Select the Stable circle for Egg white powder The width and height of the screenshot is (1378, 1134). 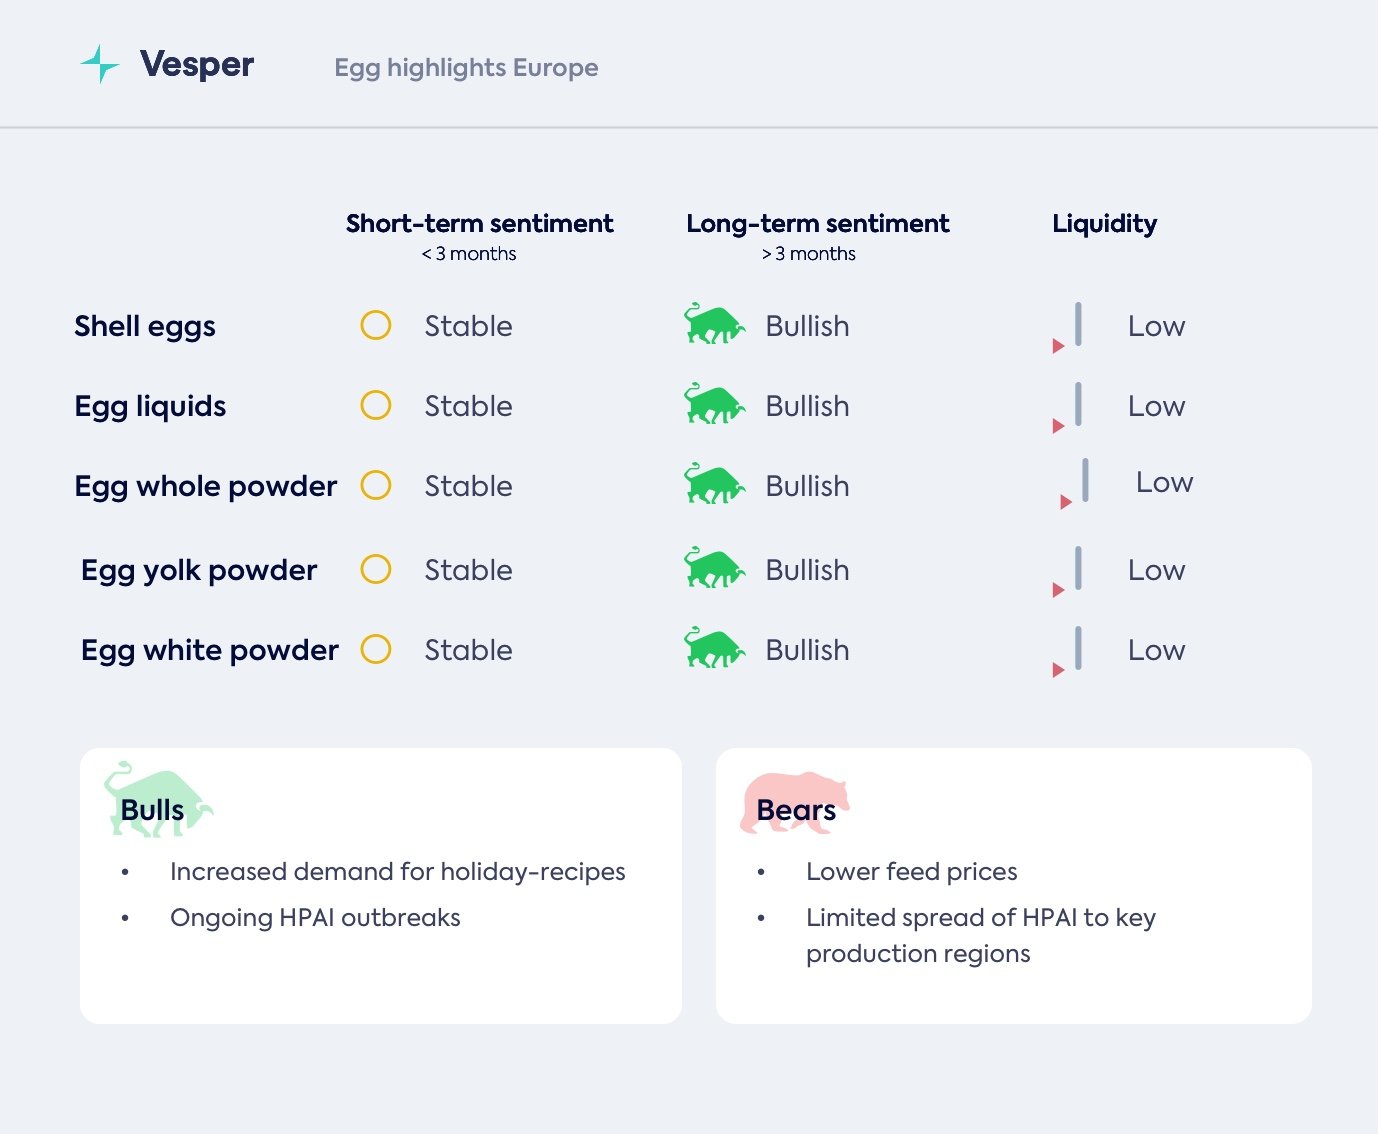376,649
